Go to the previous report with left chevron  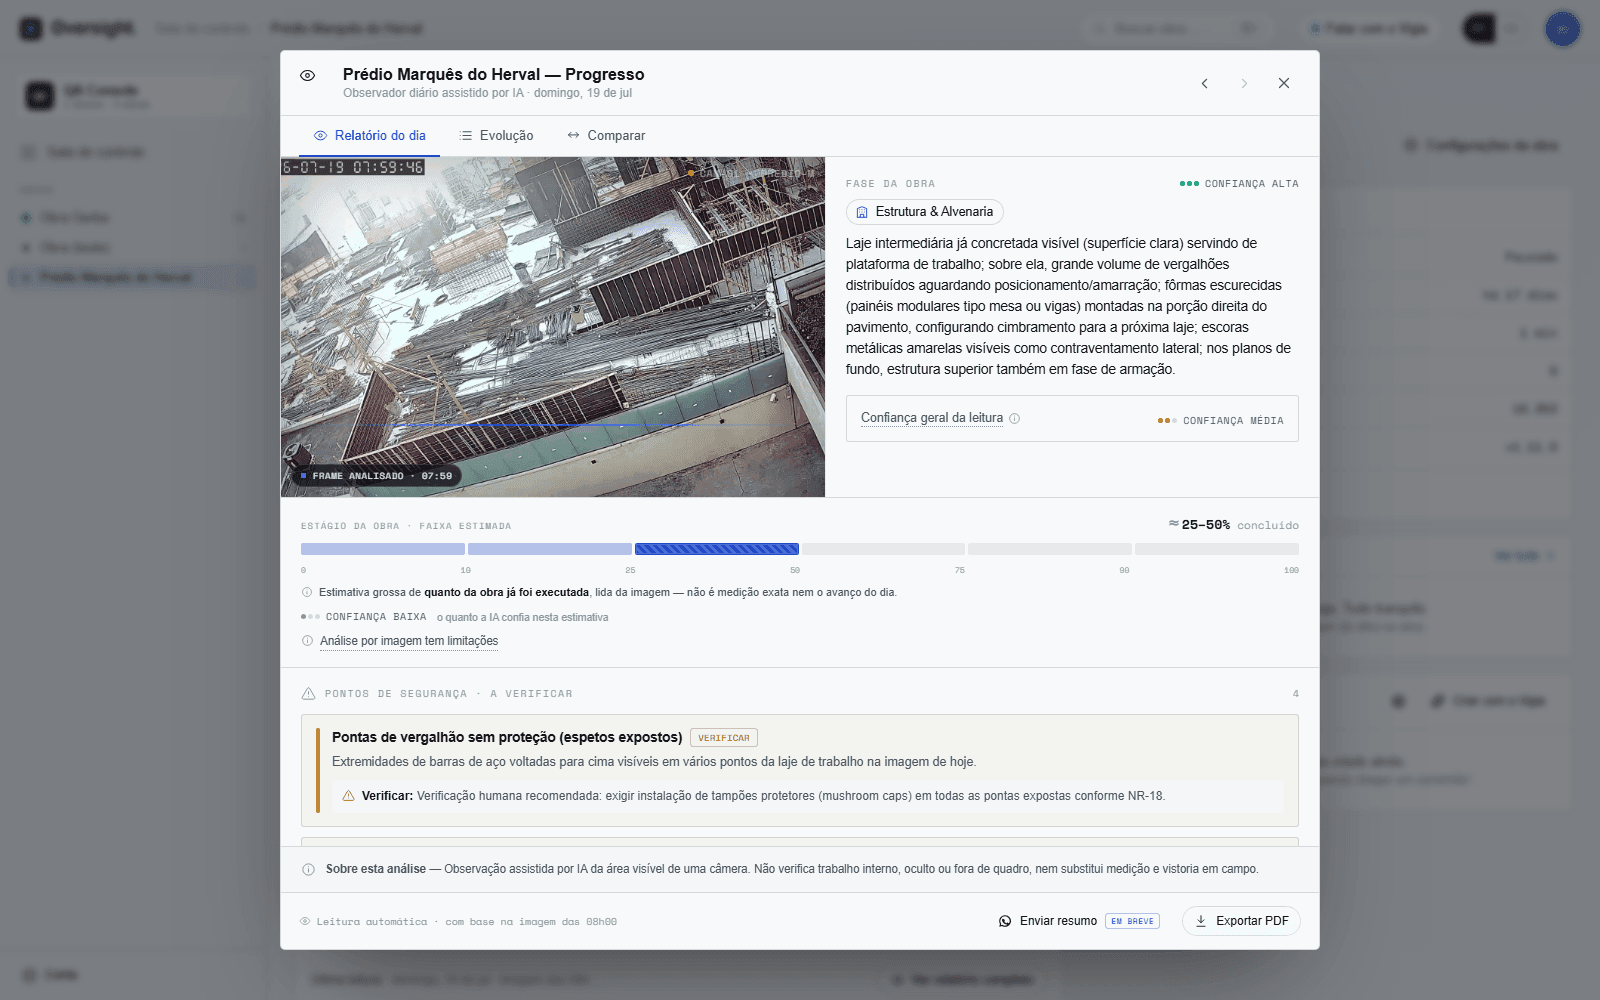pyautogui.click(x=1205, y=83)
